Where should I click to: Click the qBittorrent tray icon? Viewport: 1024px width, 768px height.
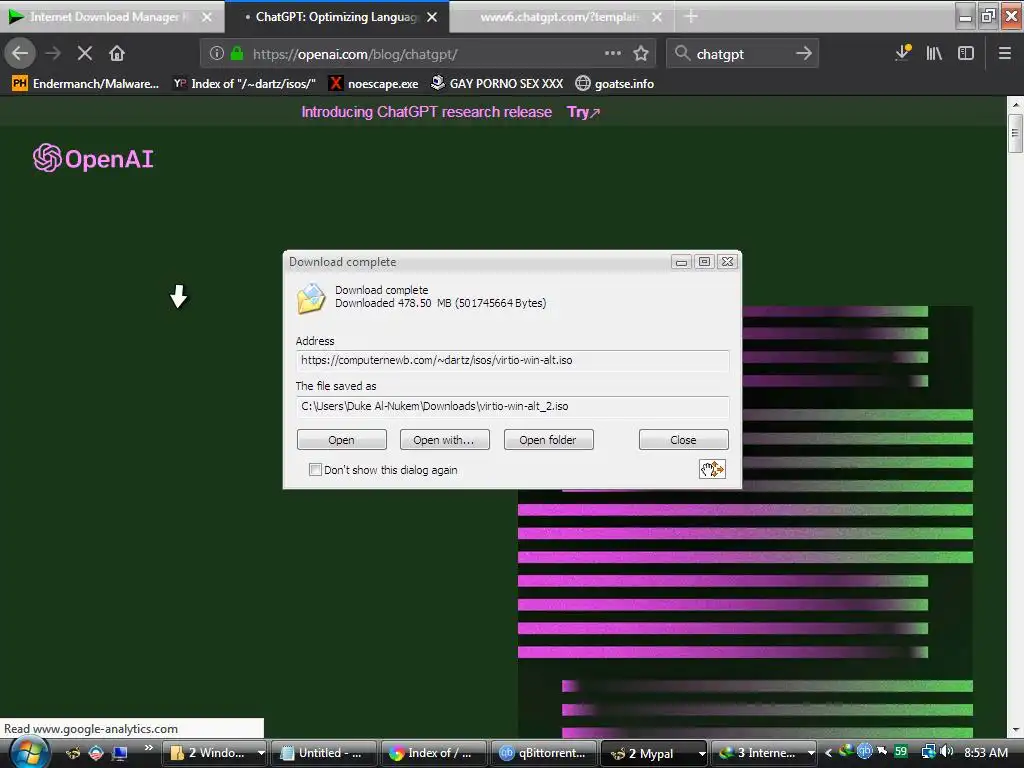(865, 752)
